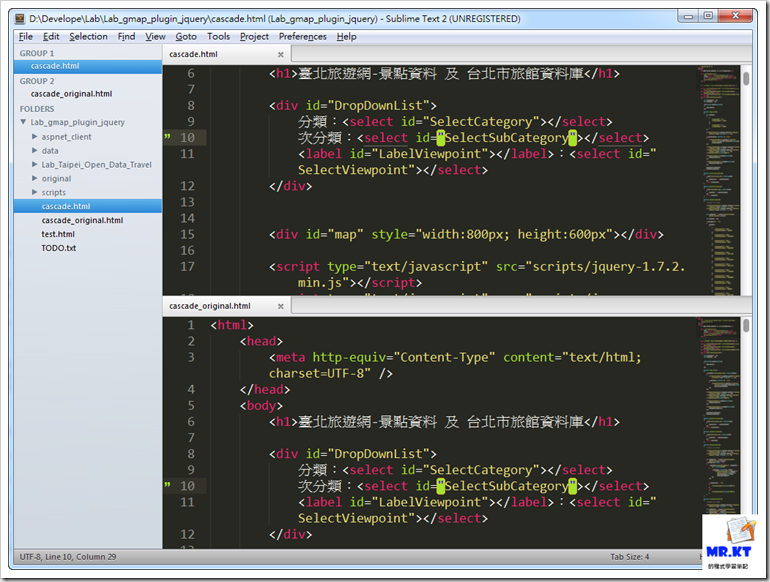Open the Edit menu
This screenshot has width=770, height=582.
tap(51, 36)
